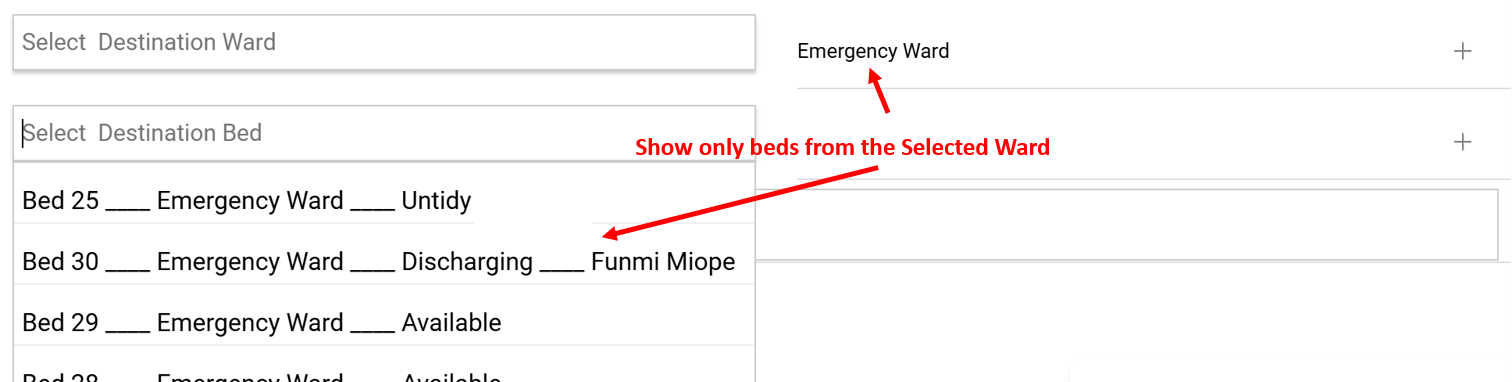The width and height of the screenshot is (1512, 382).
Task: Click the empty text box right of bed list
Action: pyautogui.click(x=1133, y=225)
